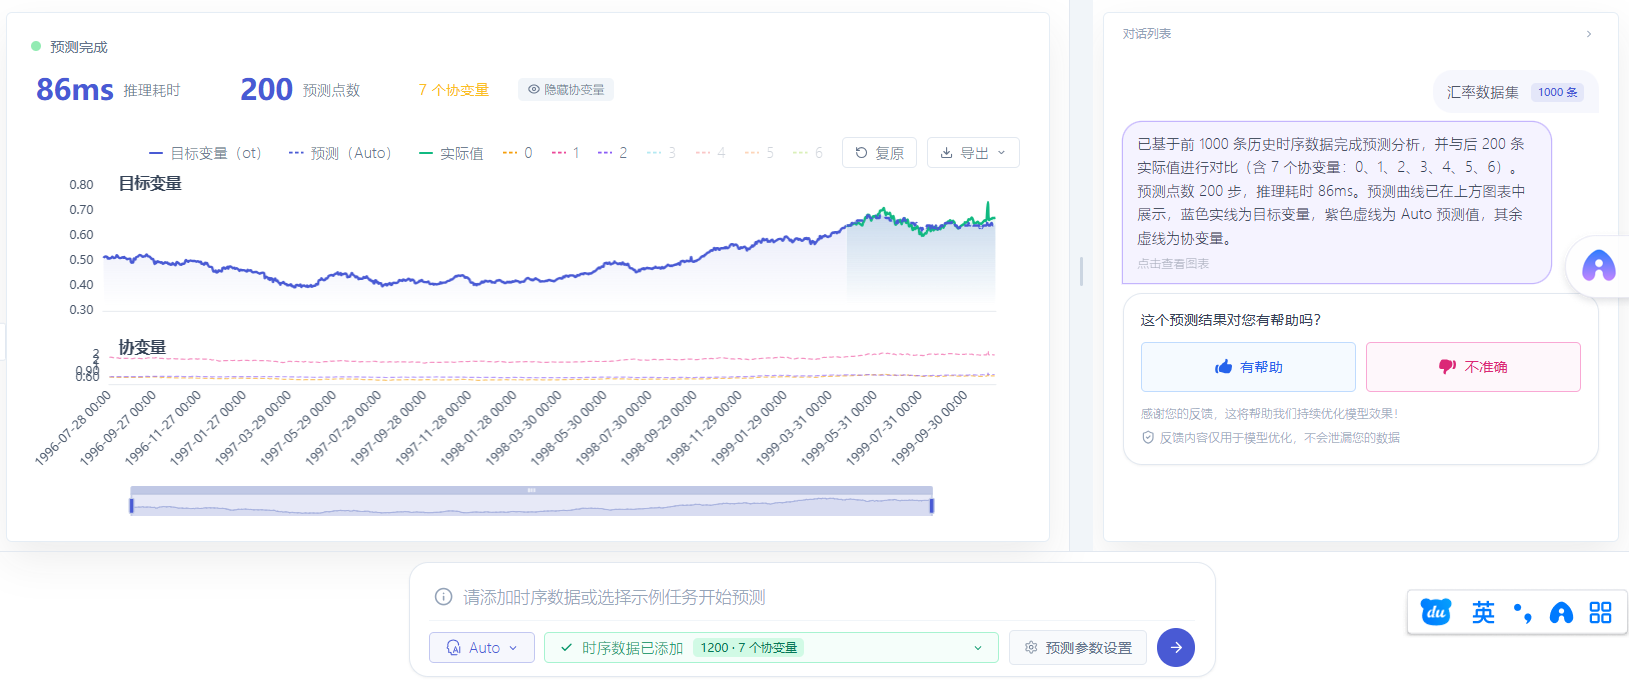Mark the prediction as 不准确
Image resolution: width=1629 pixels, height=684 pixels.
pyautogui.click(x=1473, y=367)
